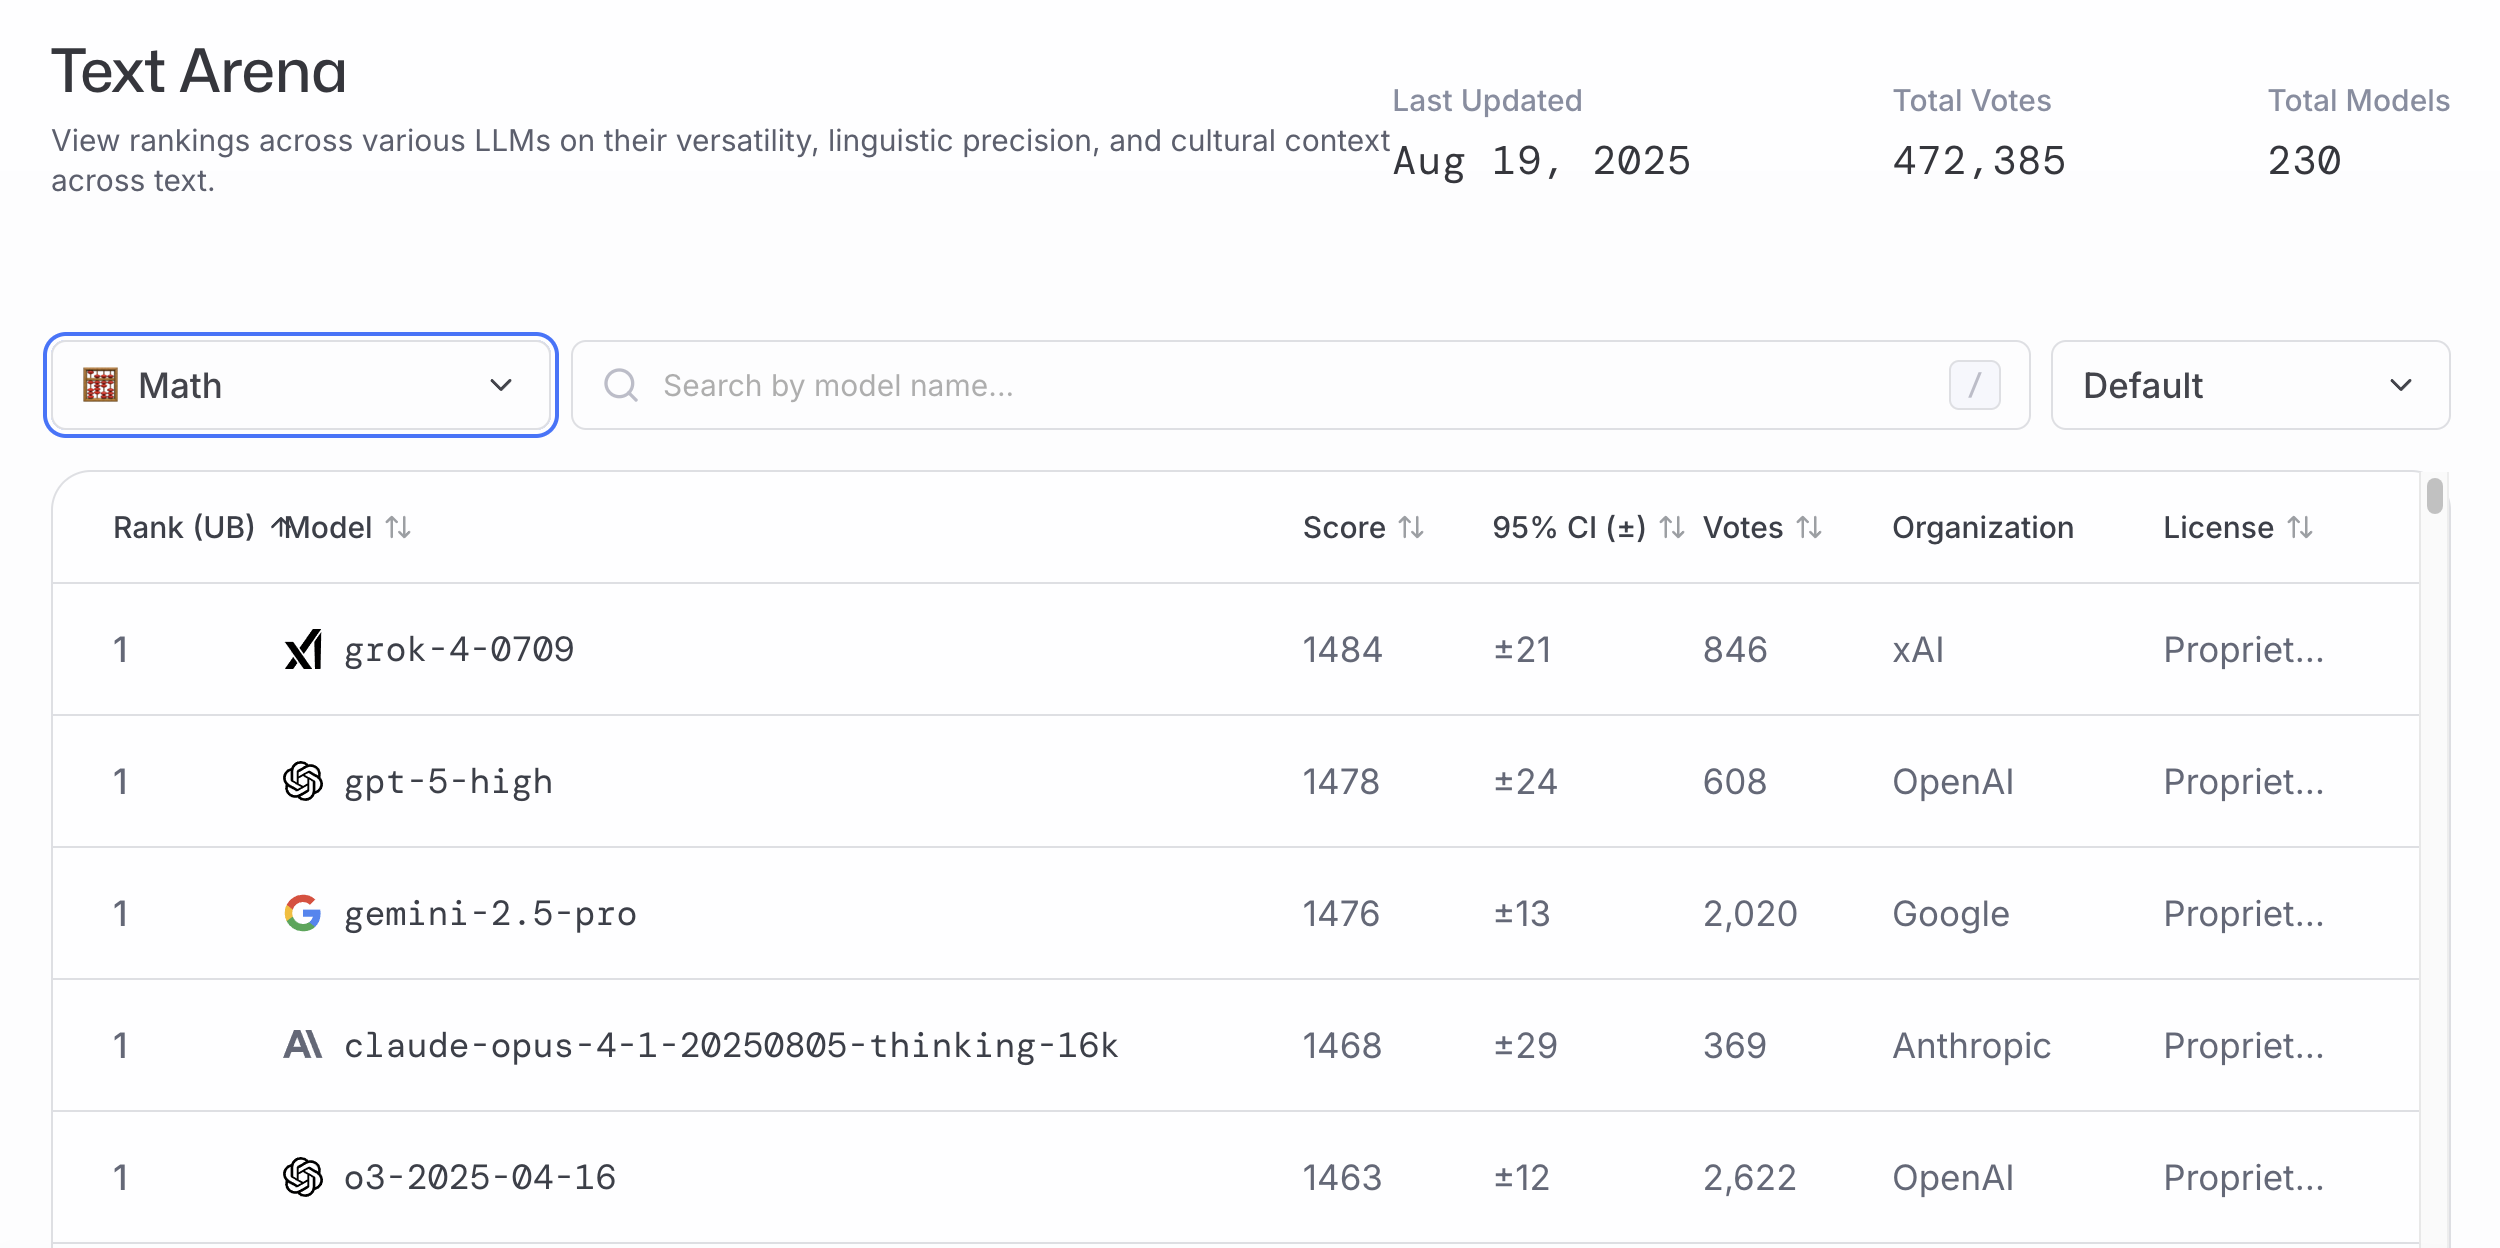Sort table by the Score column header

point(1363,527)
